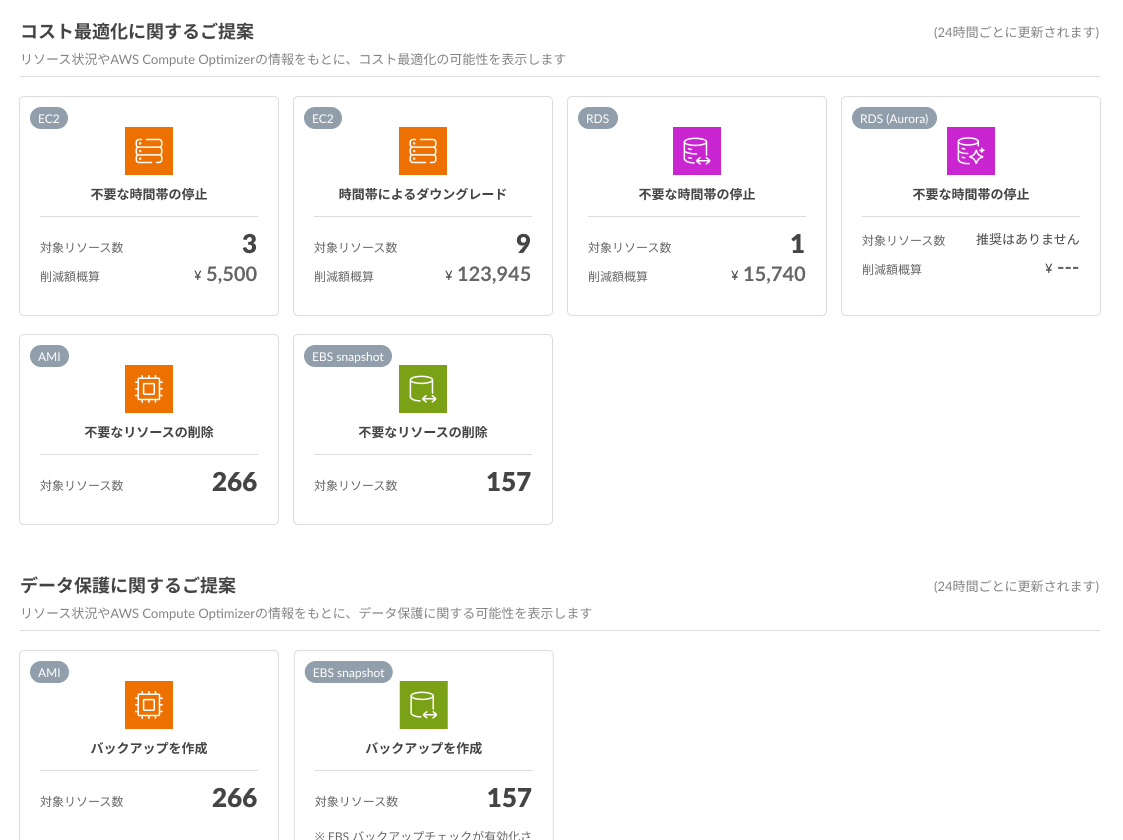Screen dimensions: 1123x840
Task: Click 推奨はありません text in the Aurora card
Action: (1027, 239)
